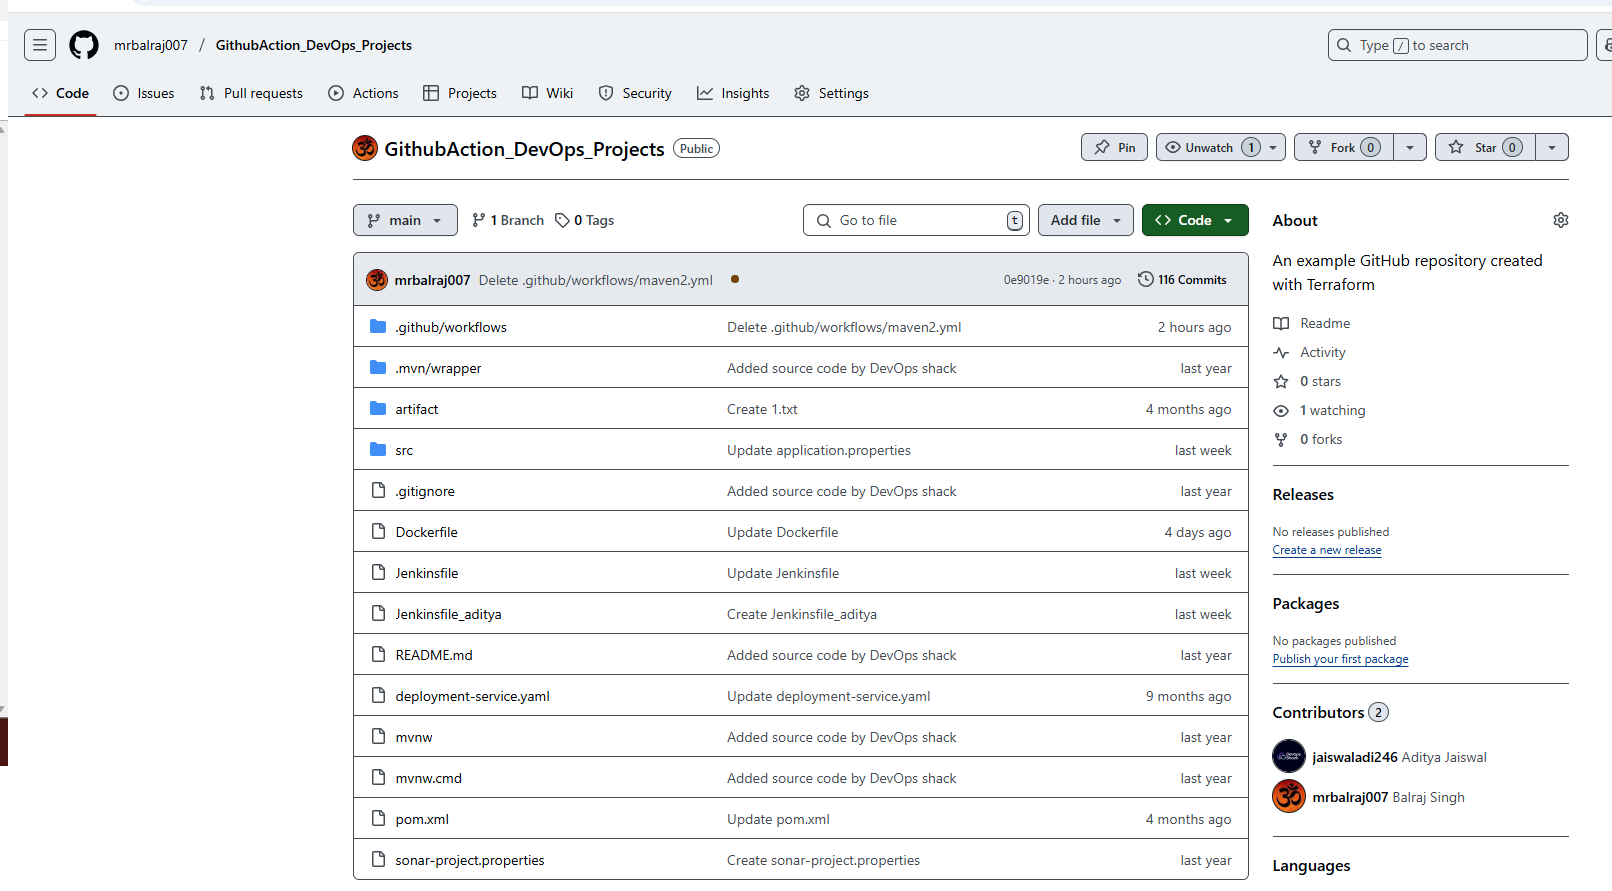
Task: Click the commit author avatar in the commit bar
Action: point(377,280)
